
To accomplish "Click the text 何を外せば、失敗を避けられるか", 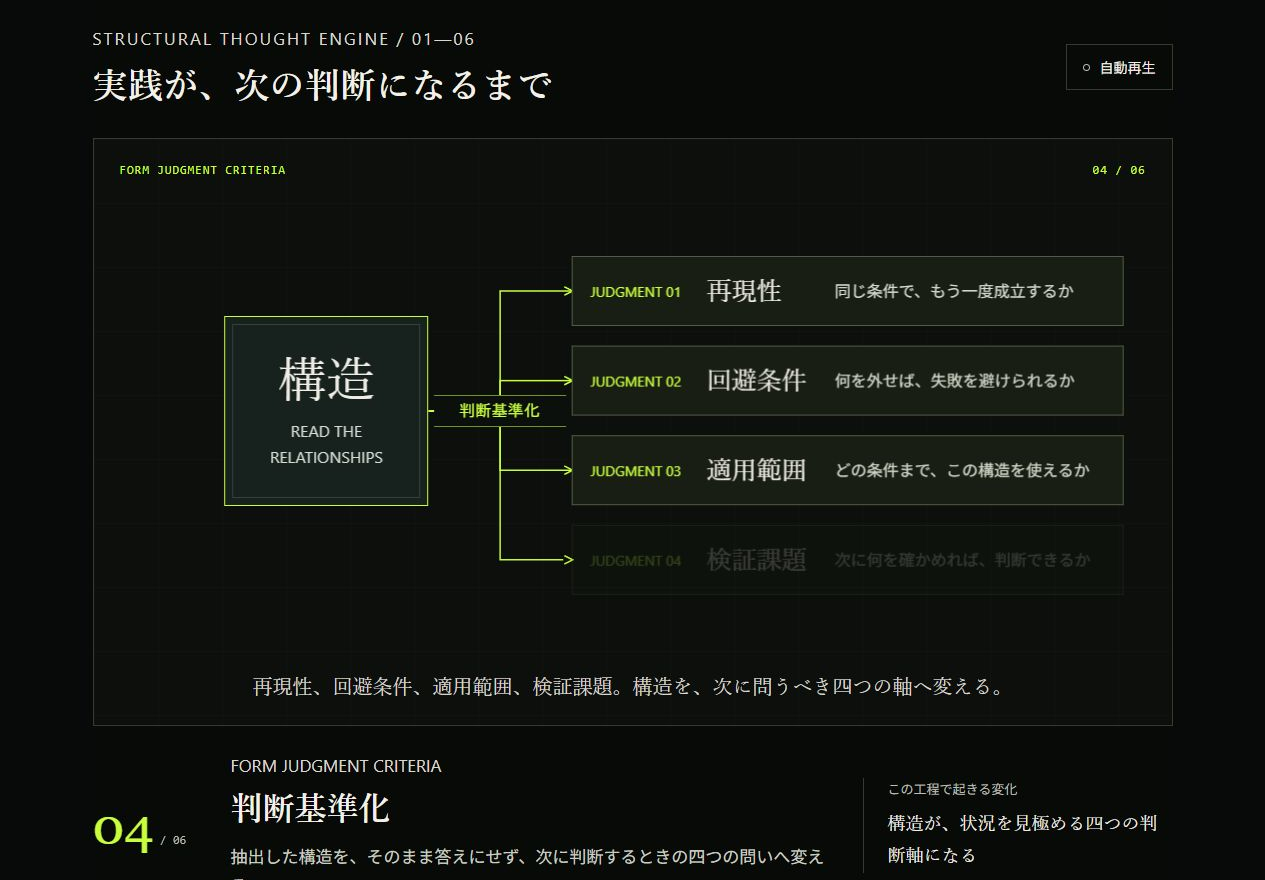I will [x=955, y=381].
